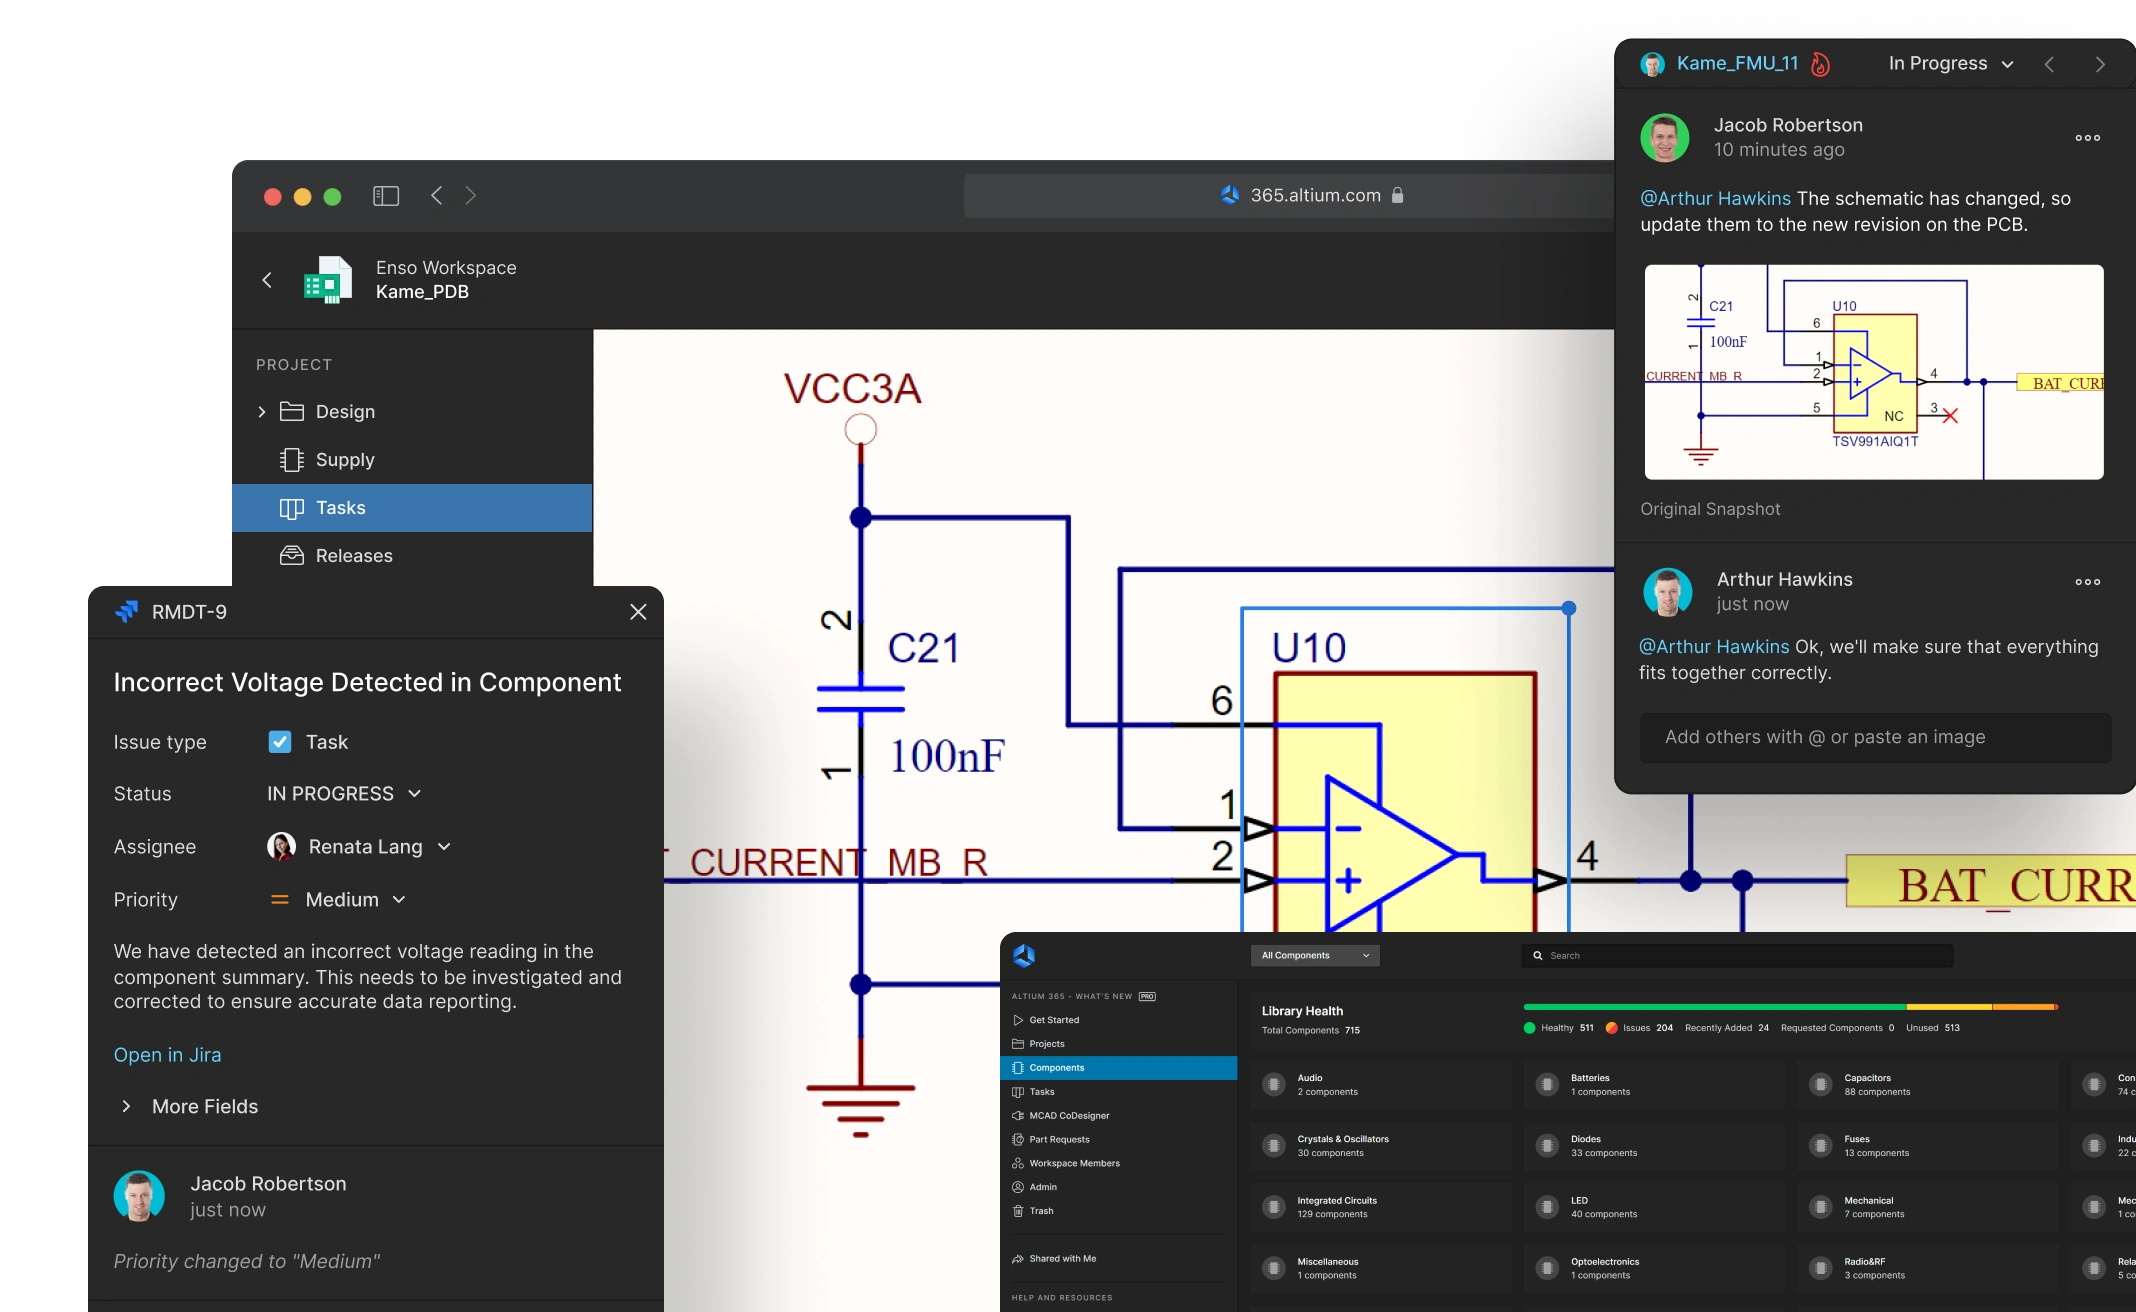Open options menu on Jacob Robertson's comment
This screenshot has height=1312, width=2136.
point(2087,138)
